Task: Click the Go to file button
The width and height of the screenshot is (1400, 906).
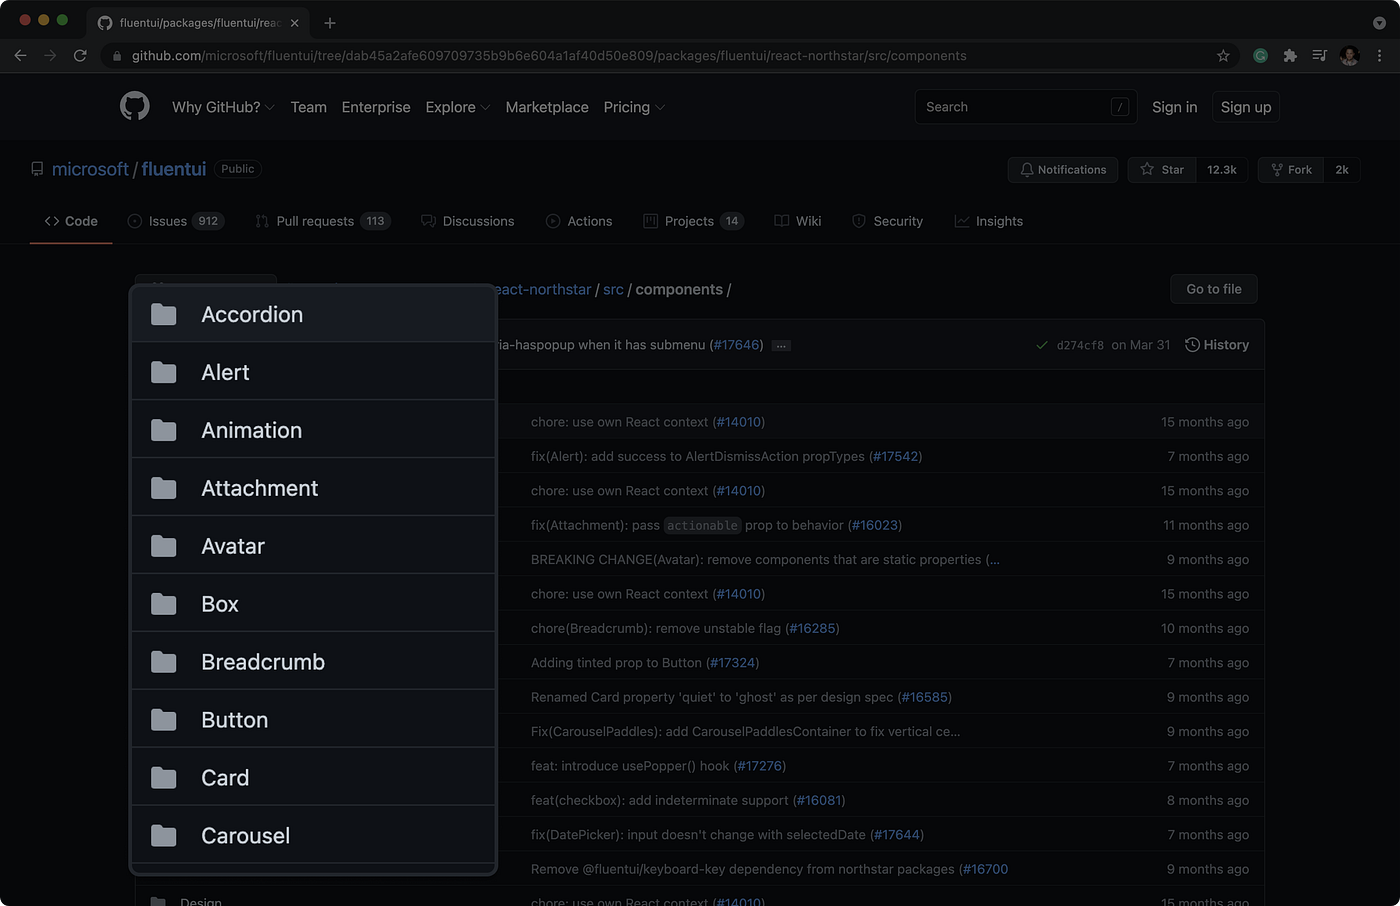Action: coord(1213,289)
